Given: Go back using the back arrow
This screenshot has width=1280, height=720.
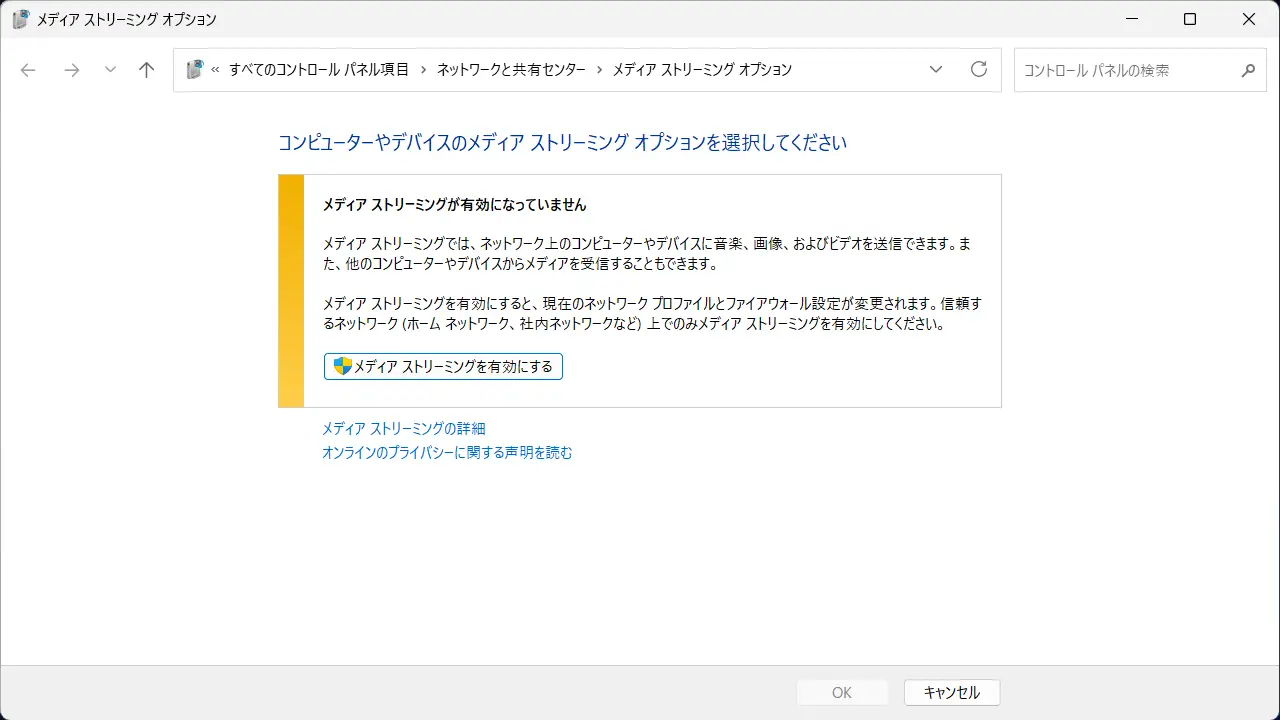Looking at the screenshot, I should click(28, 70).
